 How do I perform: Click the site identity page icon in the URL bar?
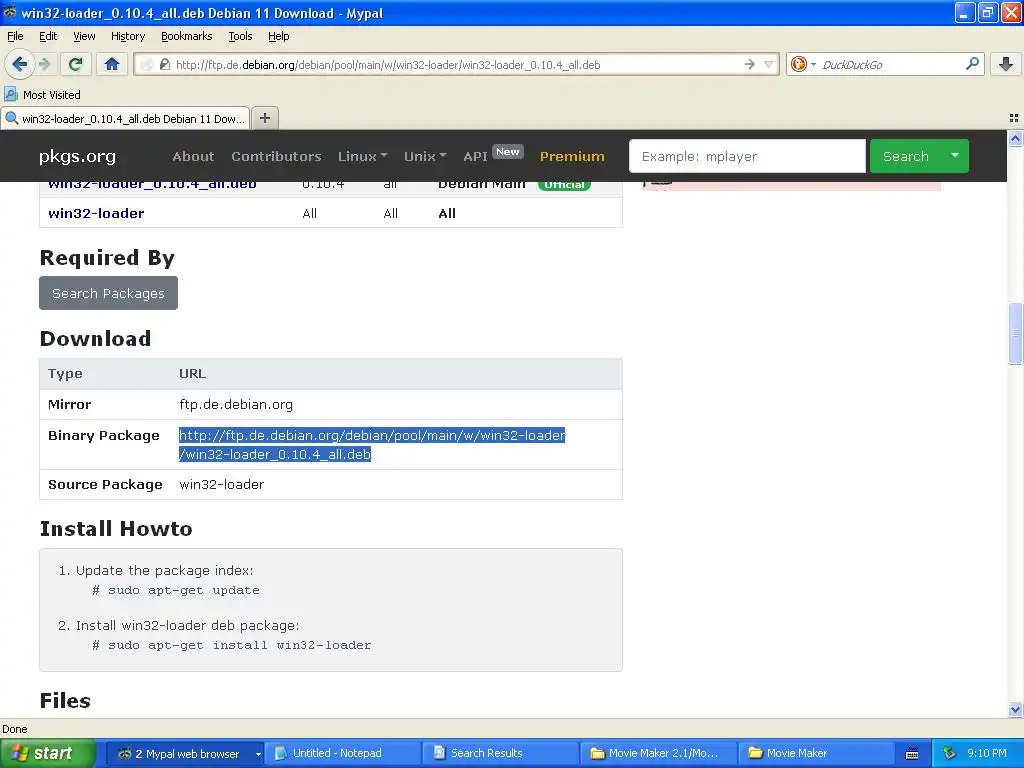click(x=165, y=65)
